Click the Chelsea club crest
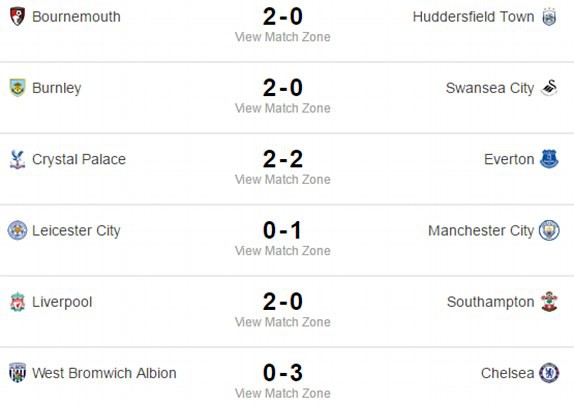The image size is (574, 406). [x=549, y=373]
